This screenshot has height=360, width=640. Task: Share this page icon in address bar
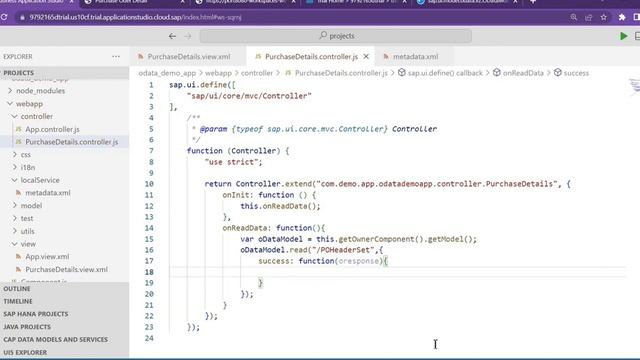click(589, 17)
